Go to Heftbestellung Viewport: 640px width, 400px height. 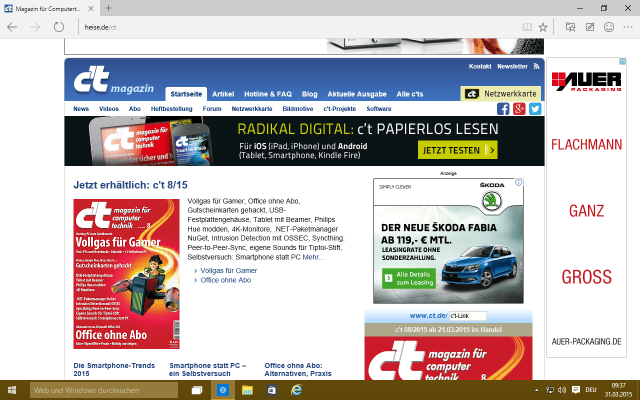[171, 109]
